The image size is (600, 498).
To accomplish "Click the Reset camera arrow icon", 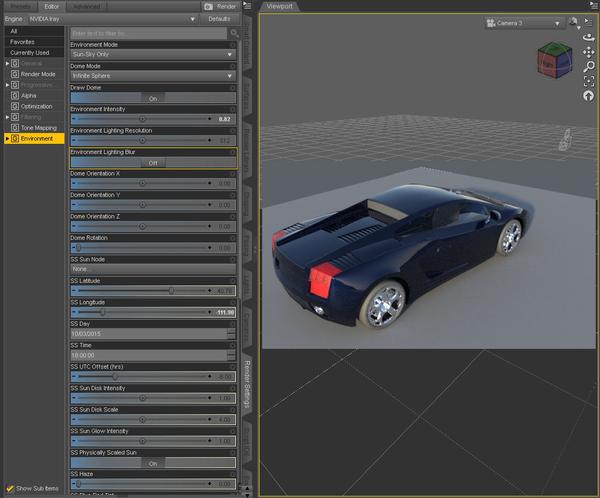I will point(589,95).
